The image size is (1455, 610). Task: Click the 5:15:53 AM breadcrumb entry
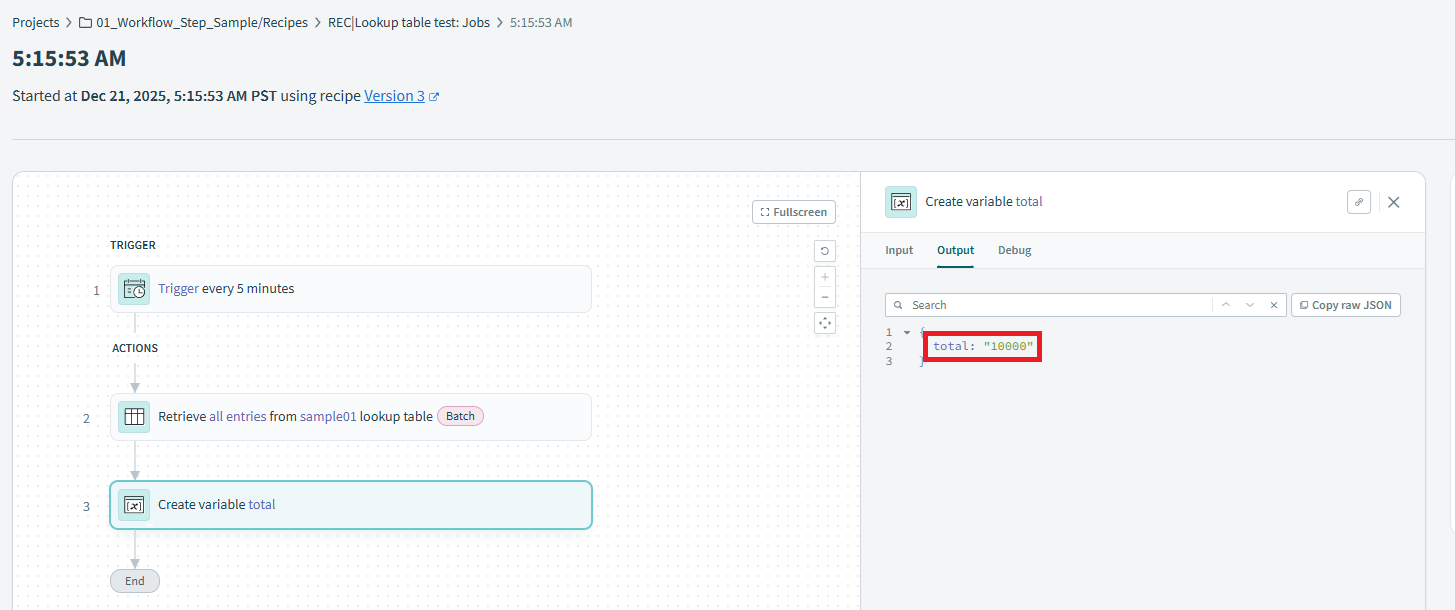541,22
